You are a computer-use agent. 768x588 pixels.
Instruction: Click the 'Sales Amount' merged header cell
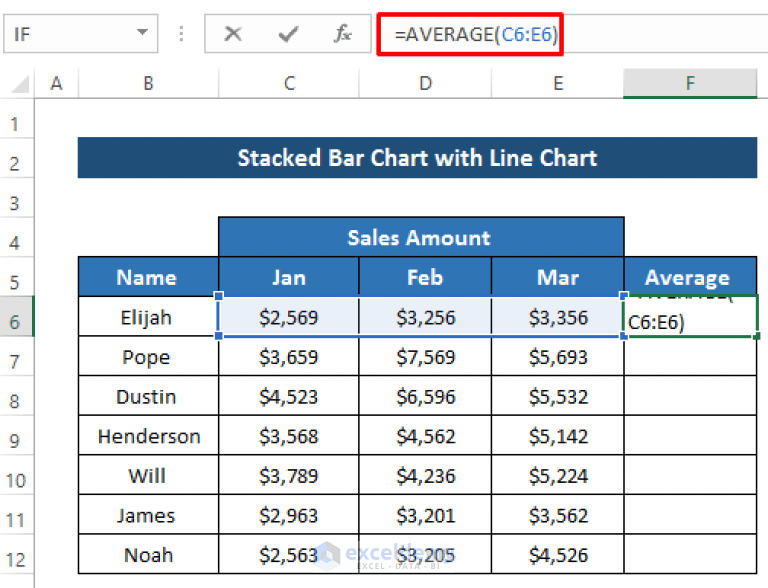[x=421, y=237]
